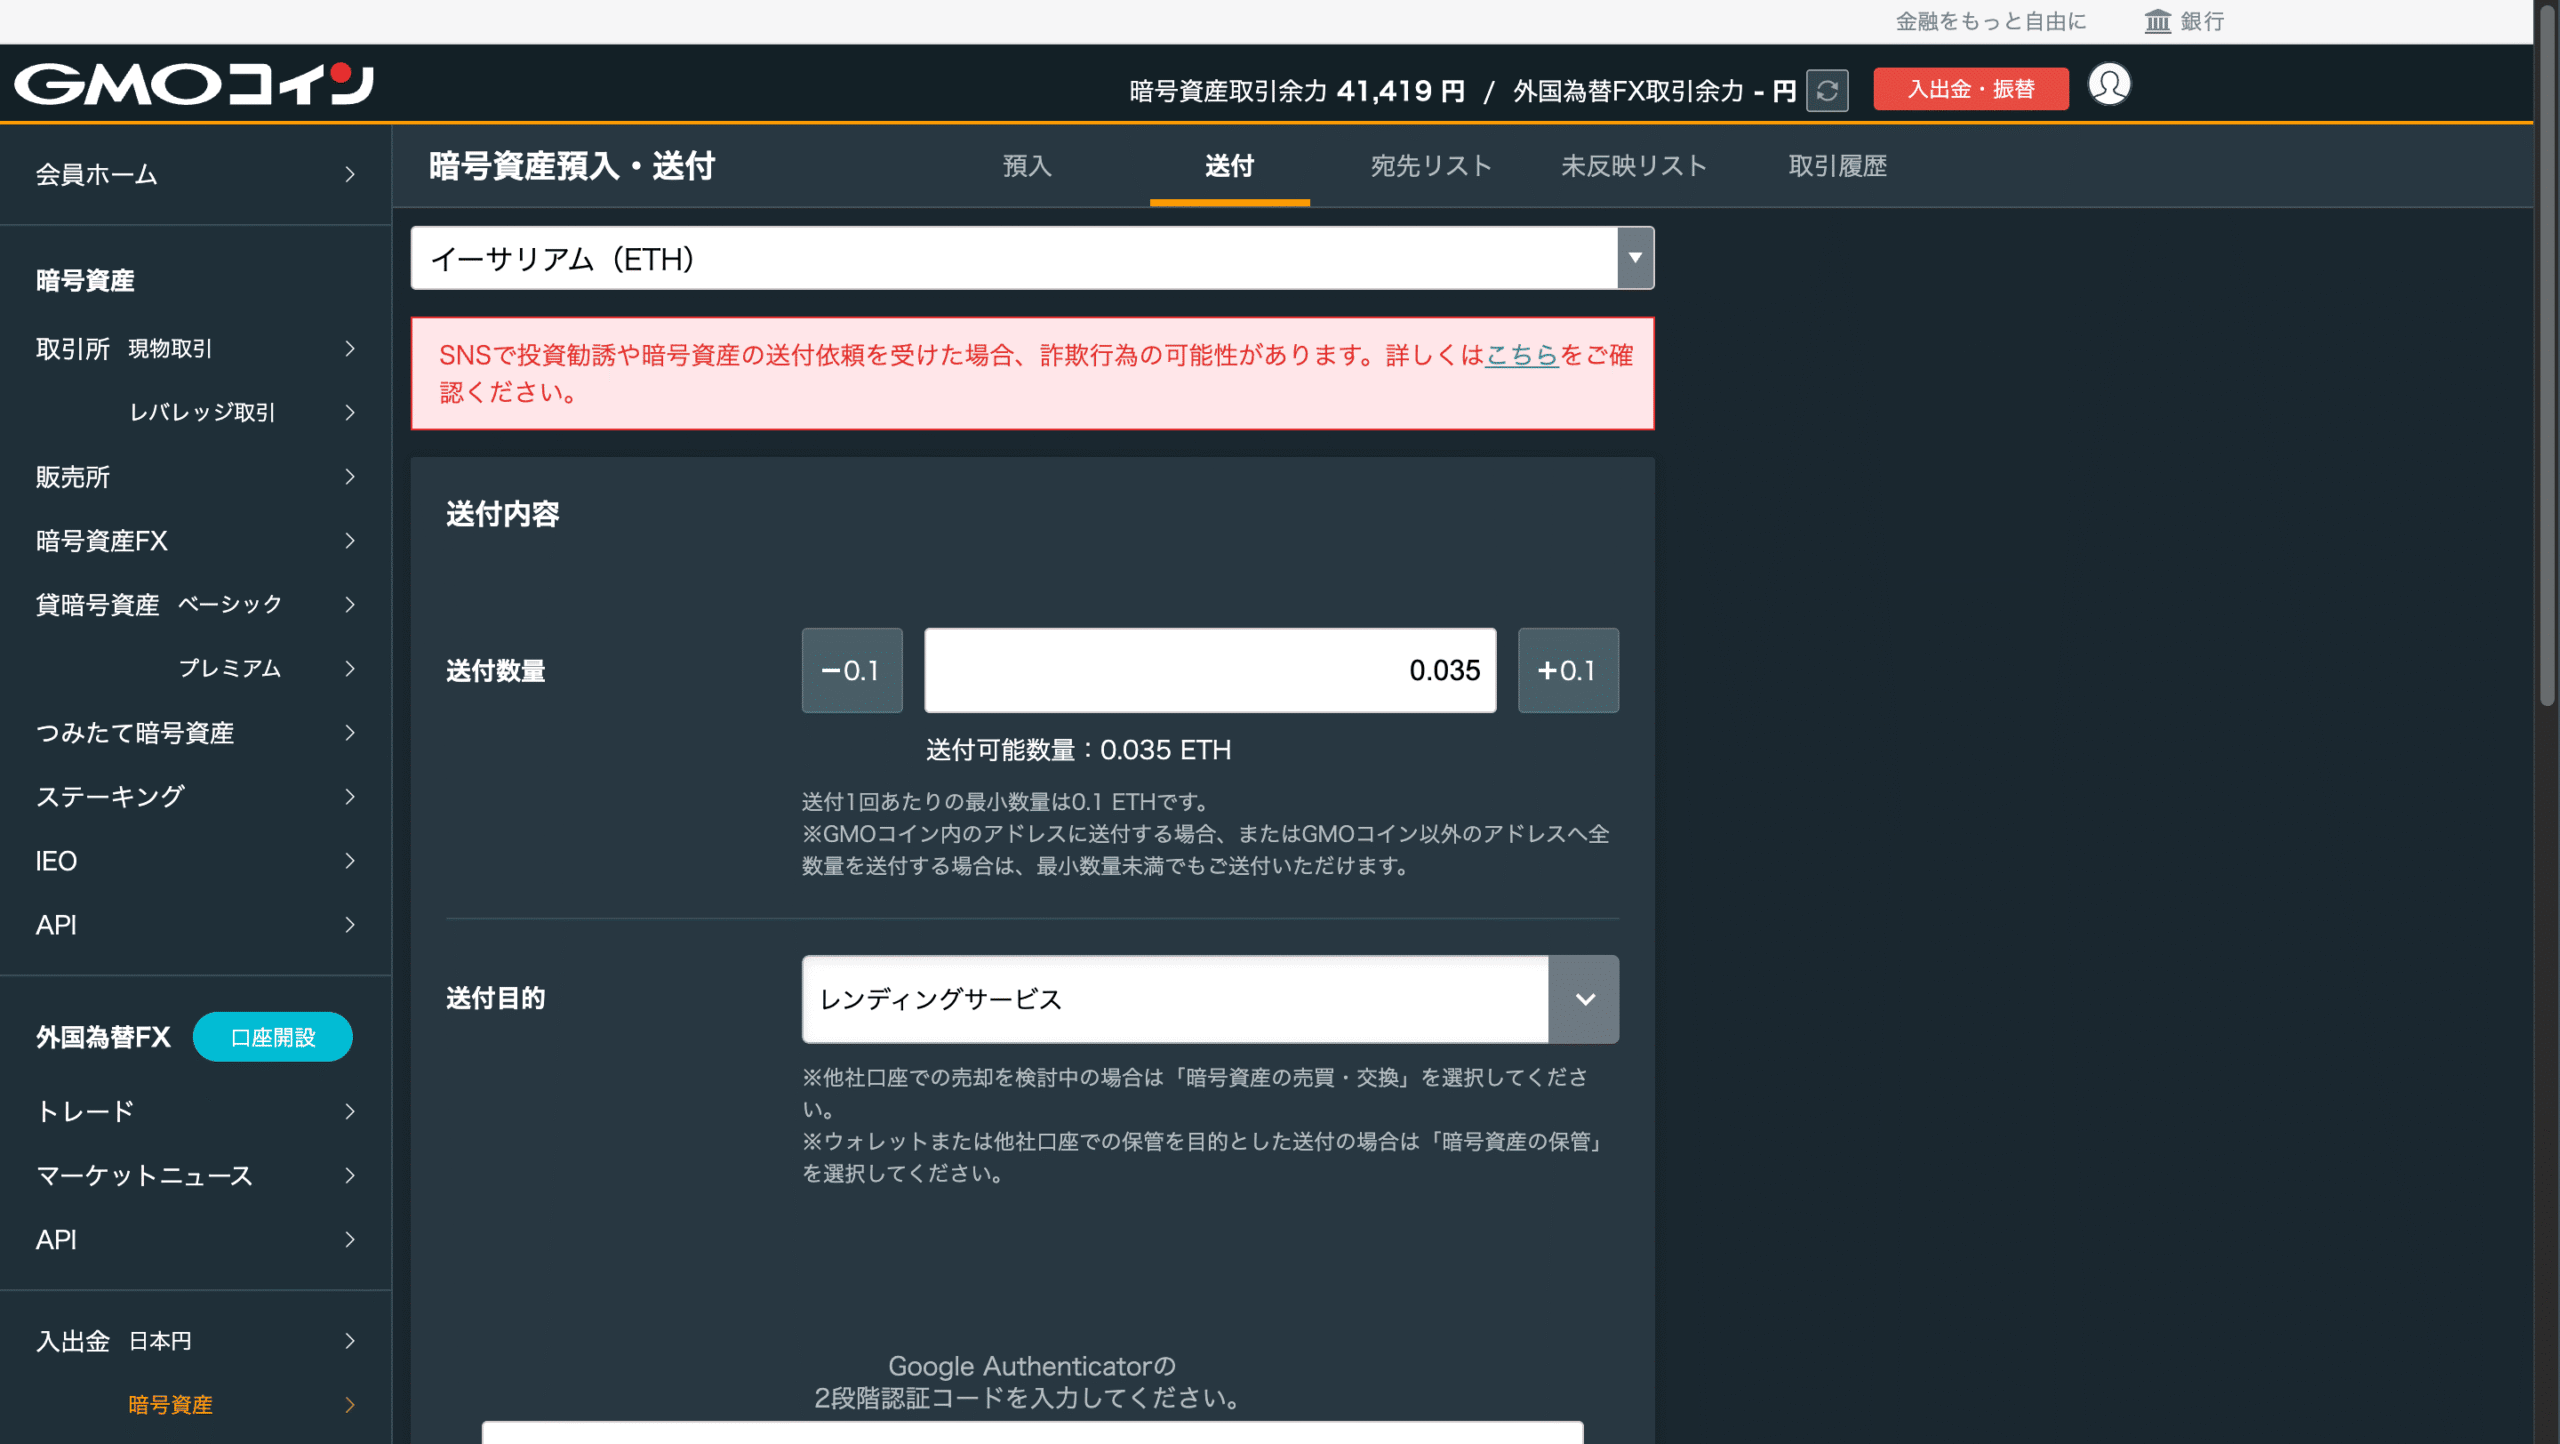
Task: Click the 送付数量 amount input field
Action: (1209, 670)
